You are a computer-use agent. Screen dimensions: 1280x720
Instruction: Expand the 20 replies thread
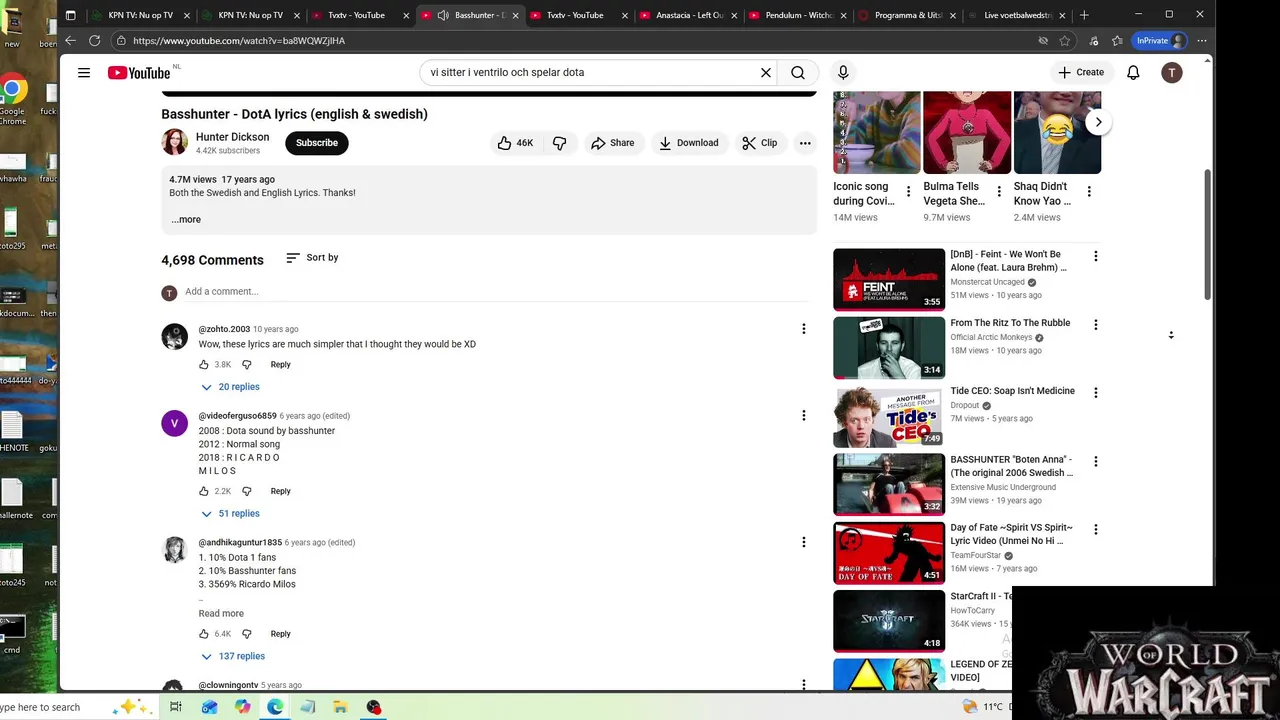[x=230, y=387]
